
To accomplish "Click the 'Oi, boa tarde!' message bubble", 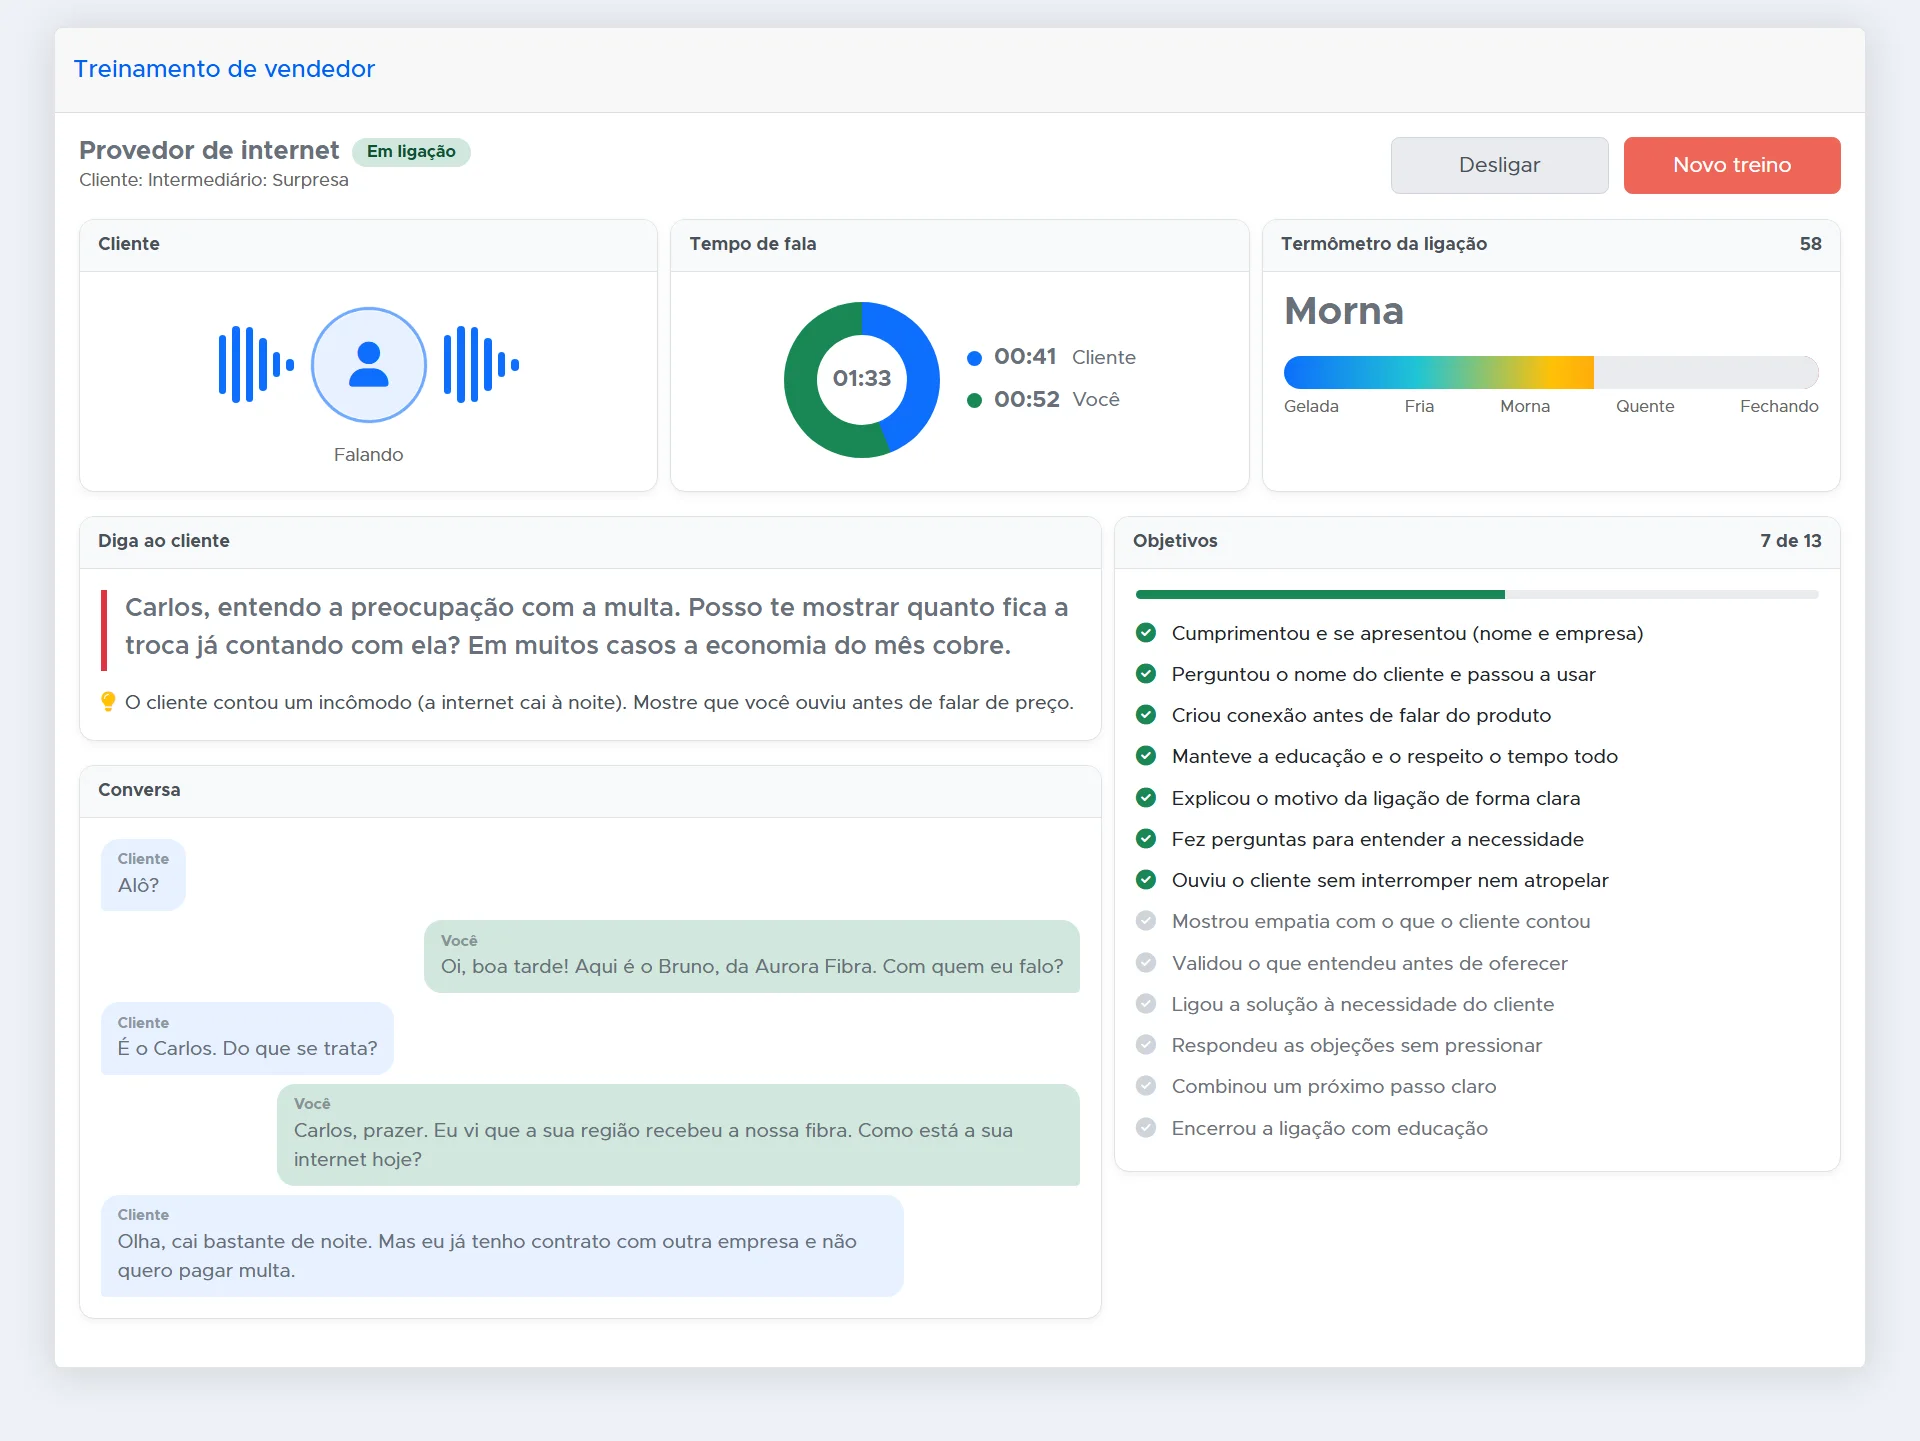I will [752, 956].
